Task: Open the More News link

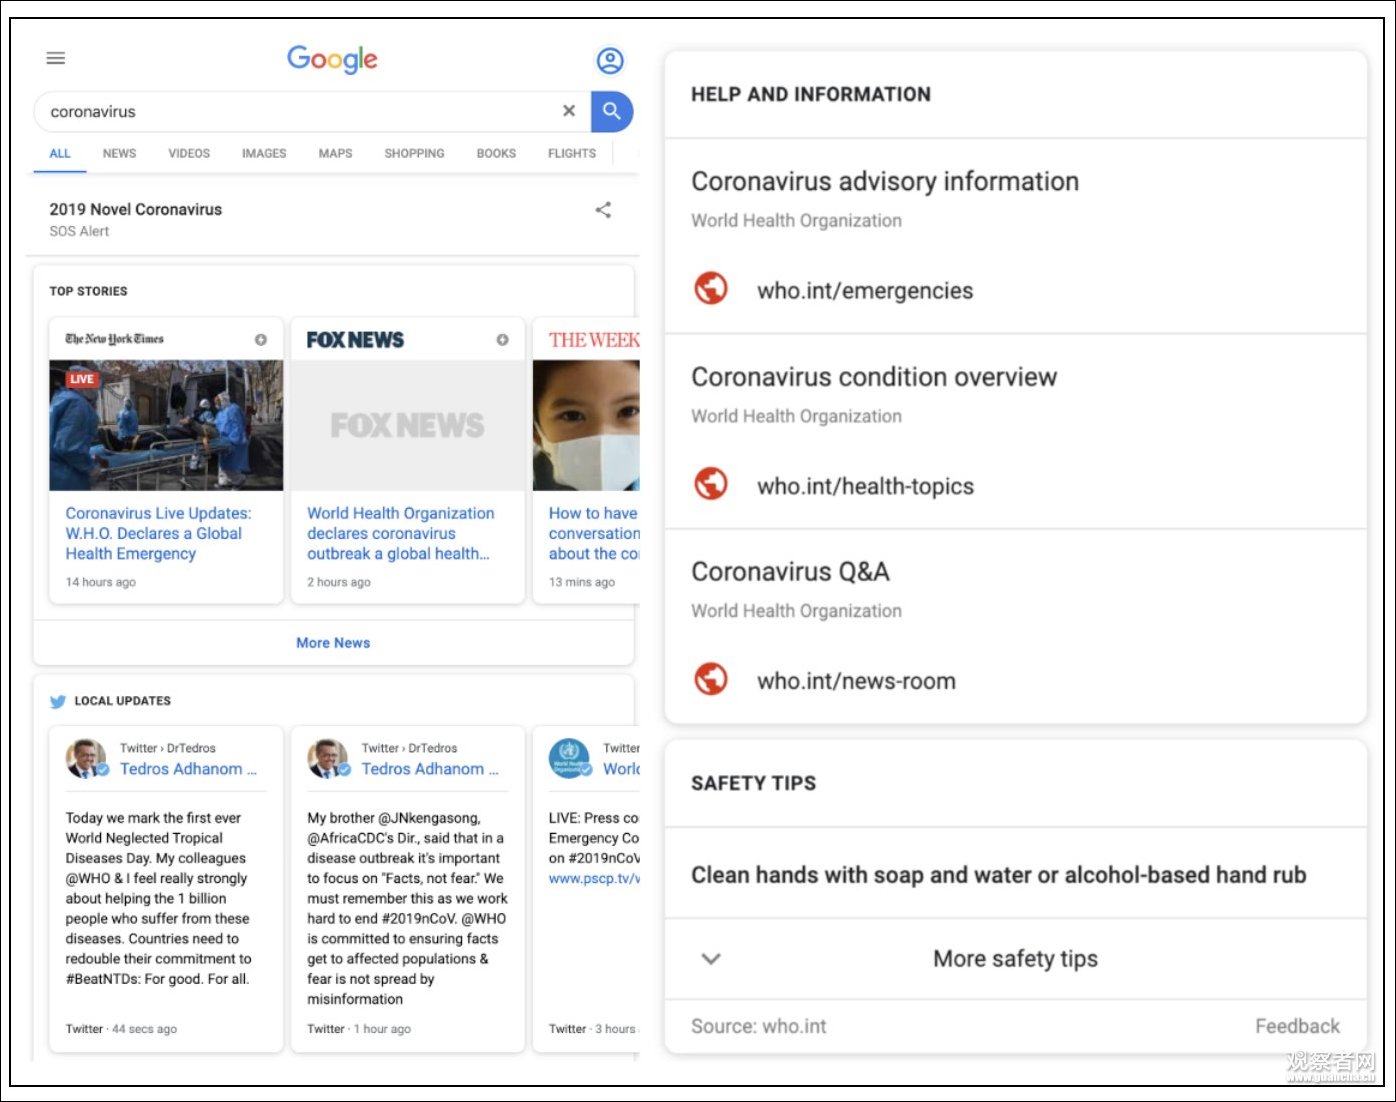Action: coord(333,643)
